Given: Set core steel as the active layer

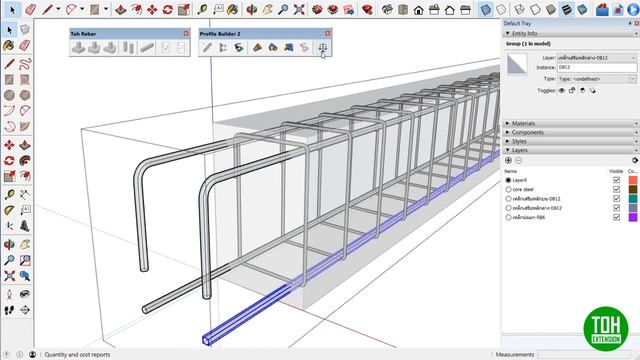Looking at the screenshot, I should tap(508, 189).
